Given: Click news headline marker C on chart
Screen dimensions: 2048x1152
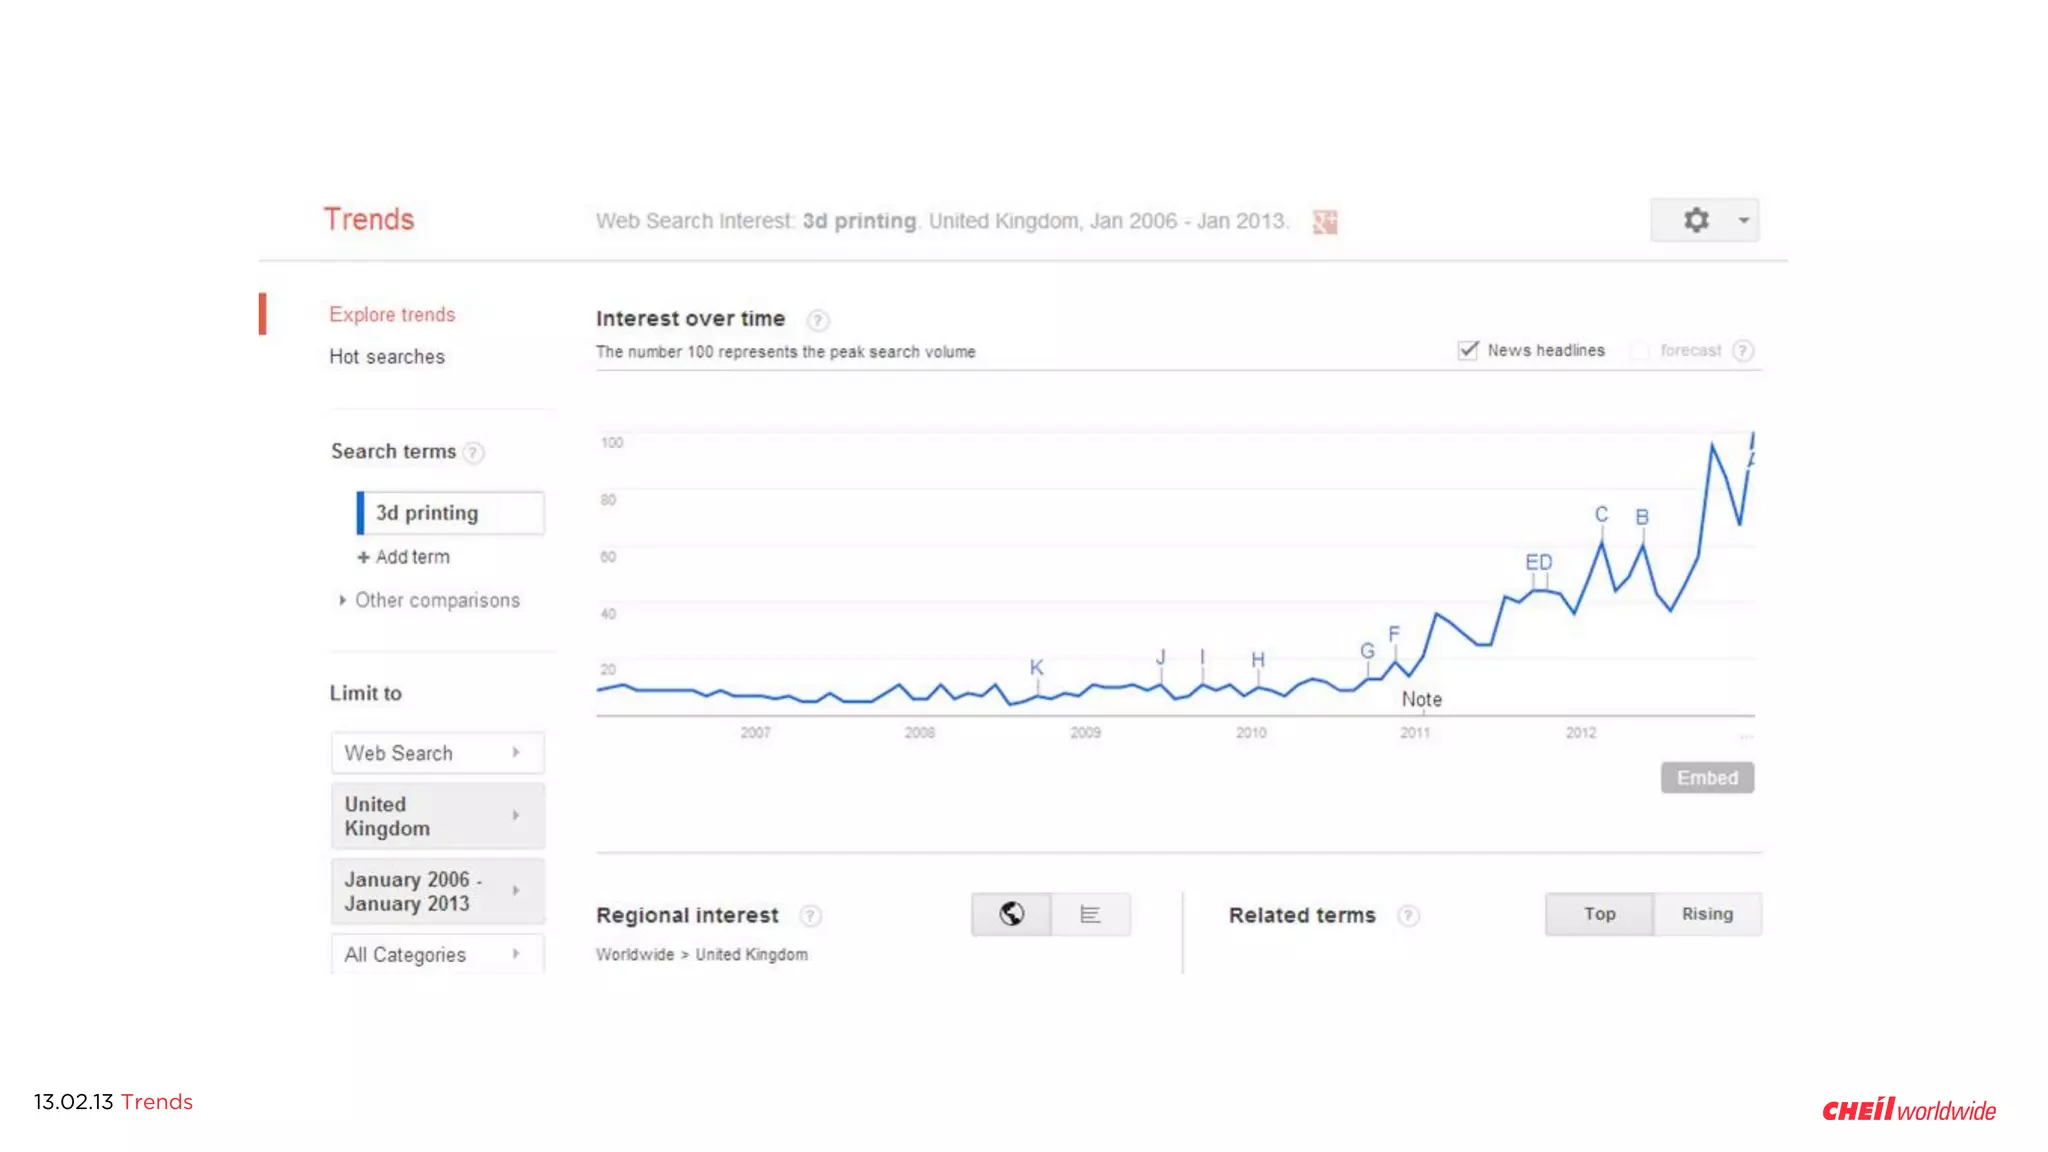Looking at the screenshot, I should pos(1601,515).
